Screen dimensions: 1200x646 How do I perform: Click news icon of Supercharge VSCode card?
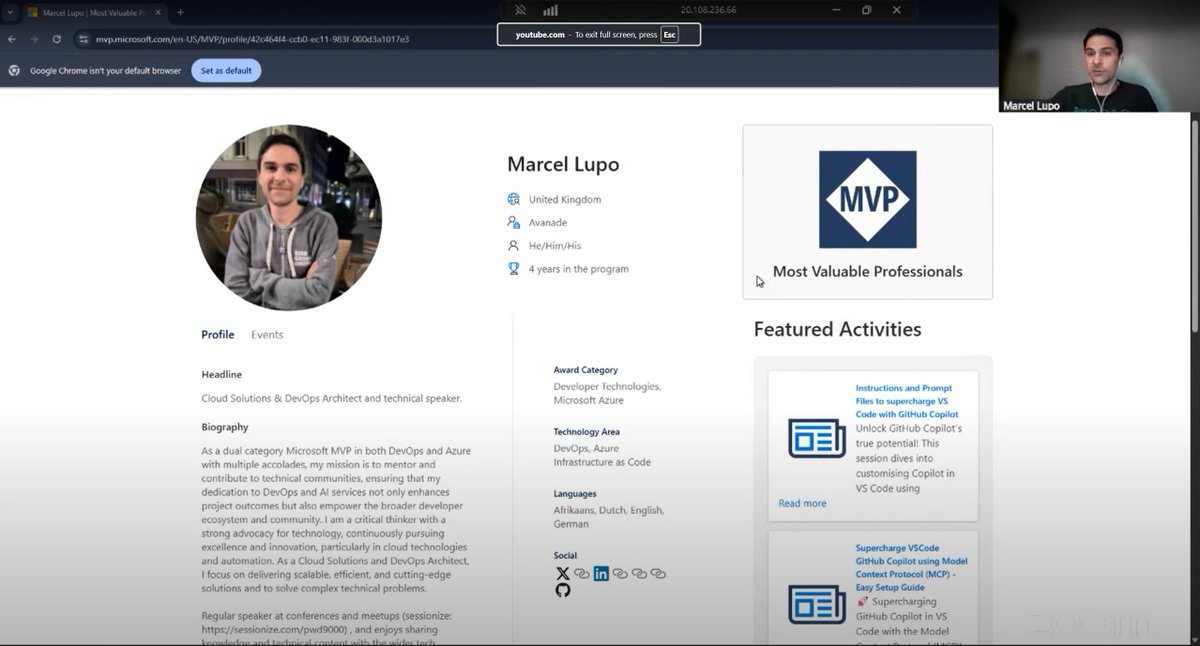click(817, 604)
